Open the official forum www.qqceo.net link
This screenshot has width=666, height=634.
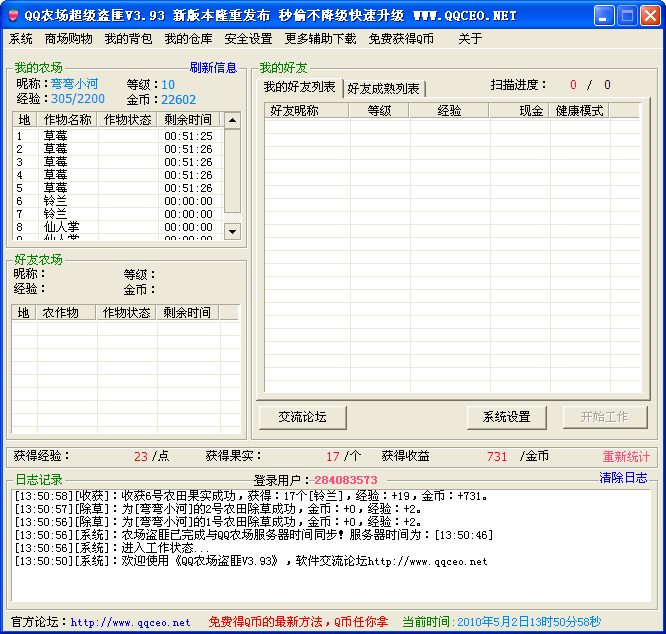coord(130,622)
